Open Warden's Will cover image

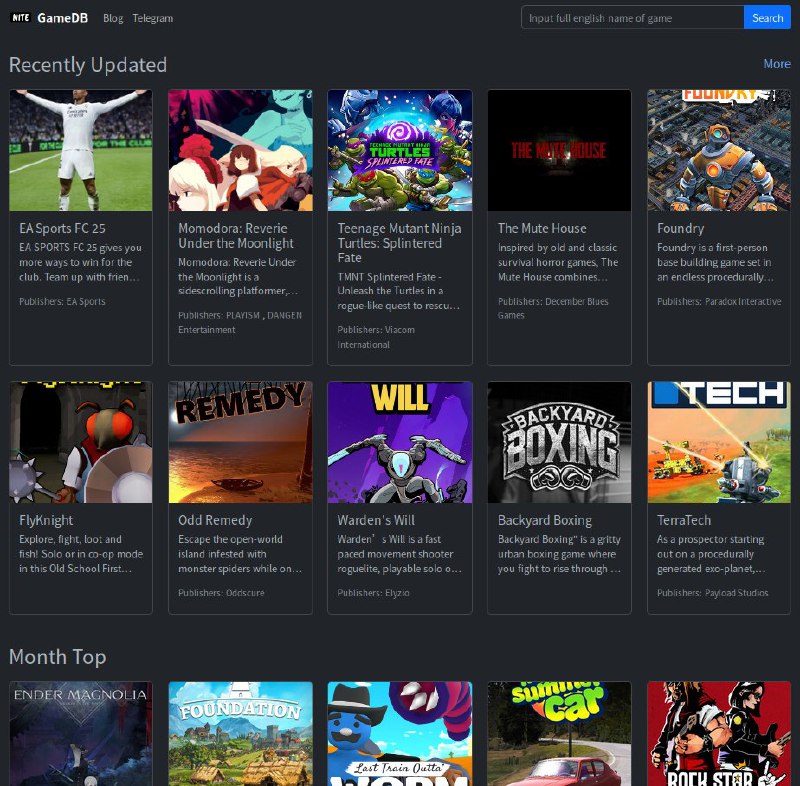399,442
